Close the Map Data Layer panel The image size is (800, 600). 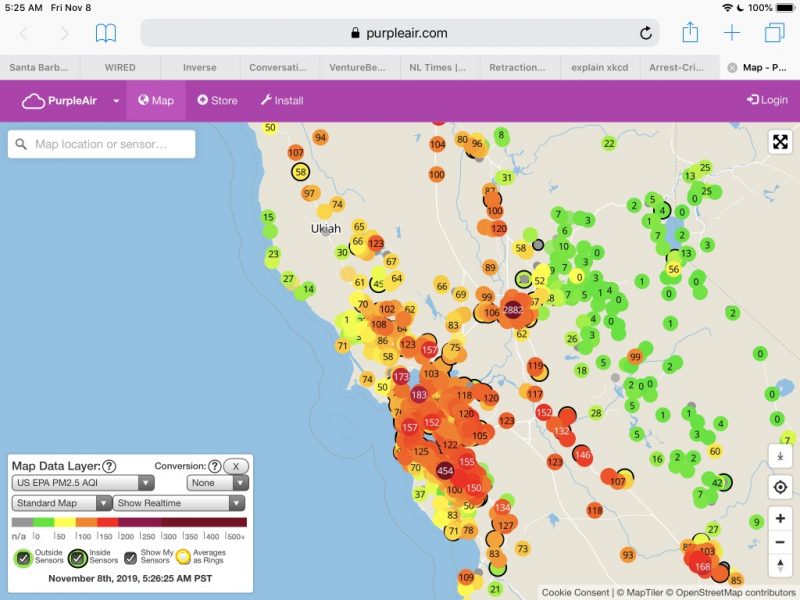tap(236, 466)
